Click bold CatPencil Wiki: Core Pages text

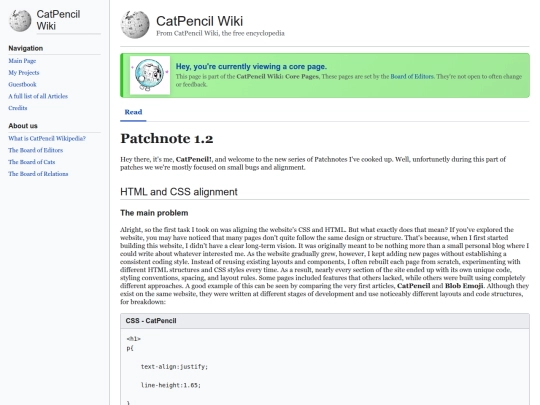point(278,76)
